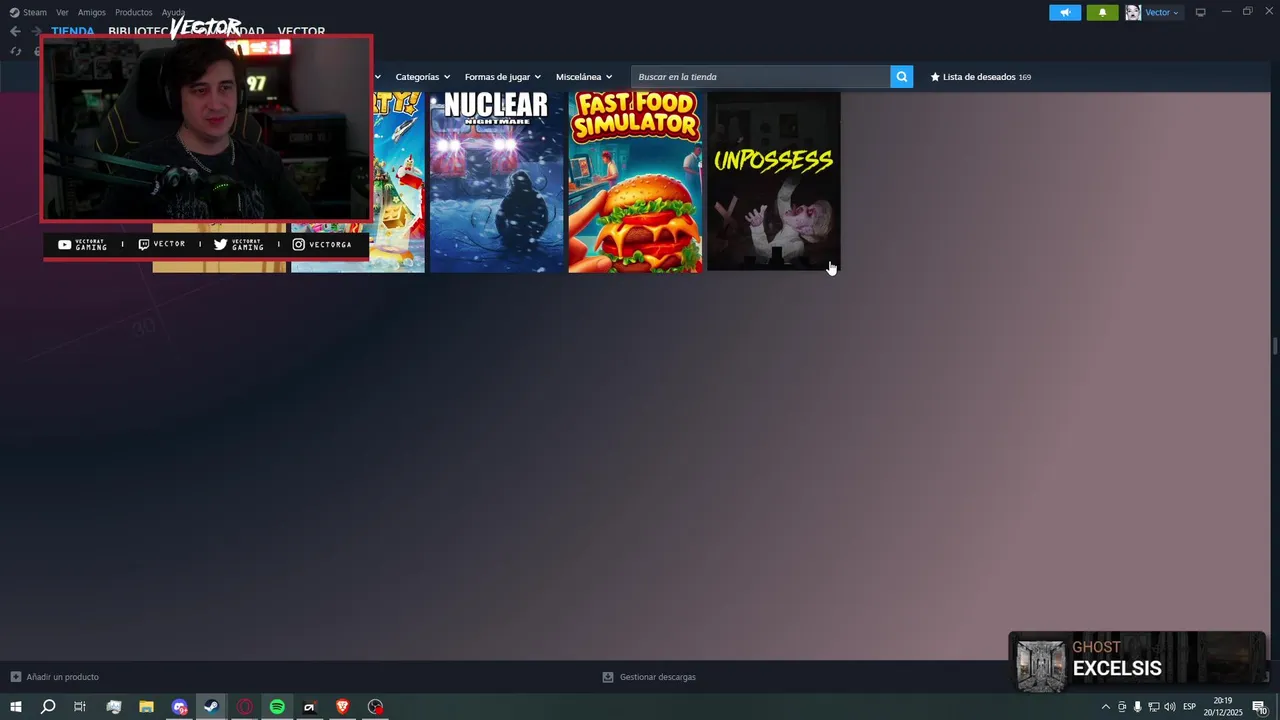Open the Amigos menu
This screenshot has width=1280, height=720.
[91, 12]
